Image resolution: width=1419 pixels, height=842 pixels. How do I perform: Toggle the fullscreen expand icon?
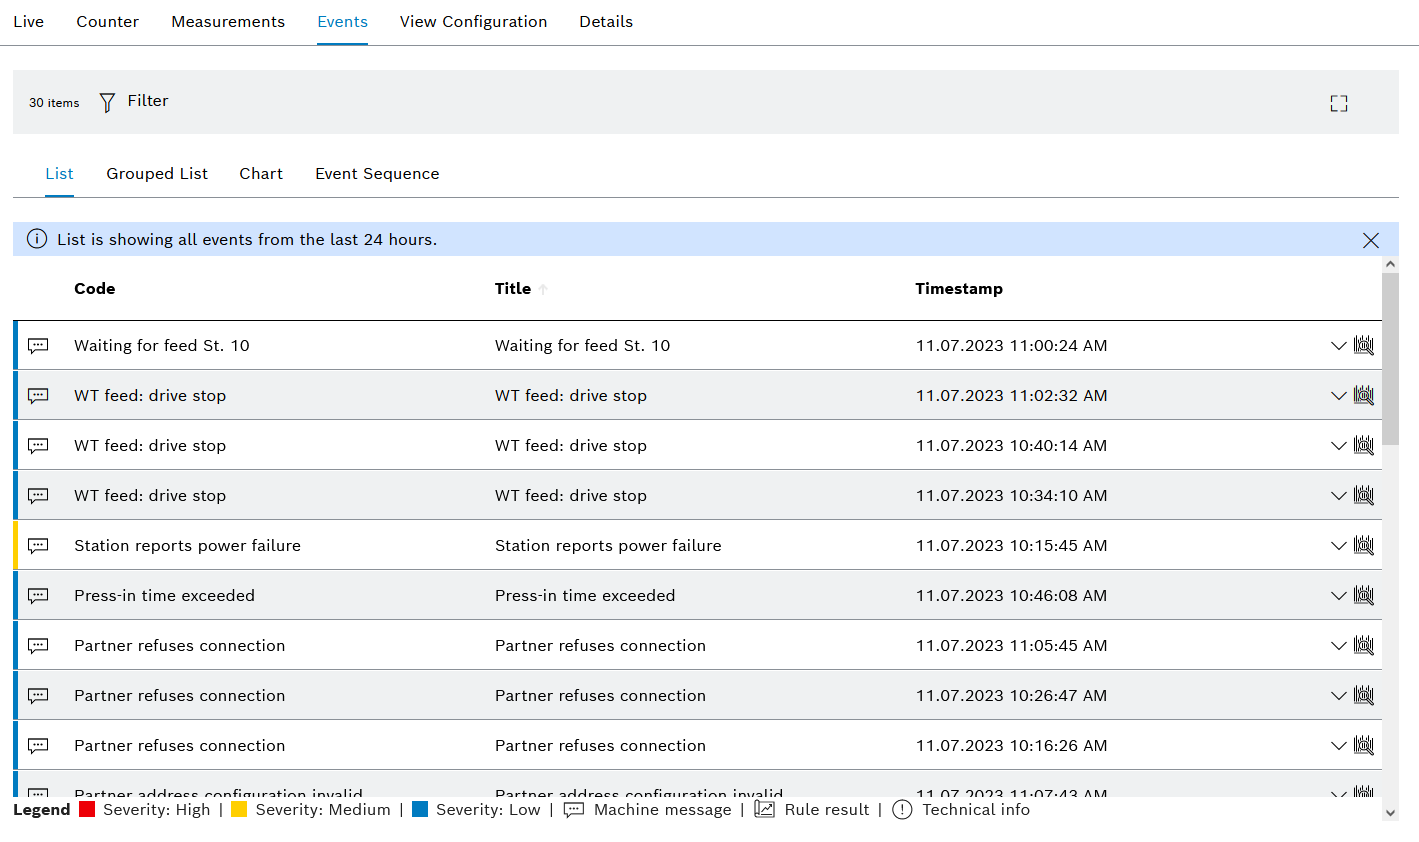[x=1339, y=103]
